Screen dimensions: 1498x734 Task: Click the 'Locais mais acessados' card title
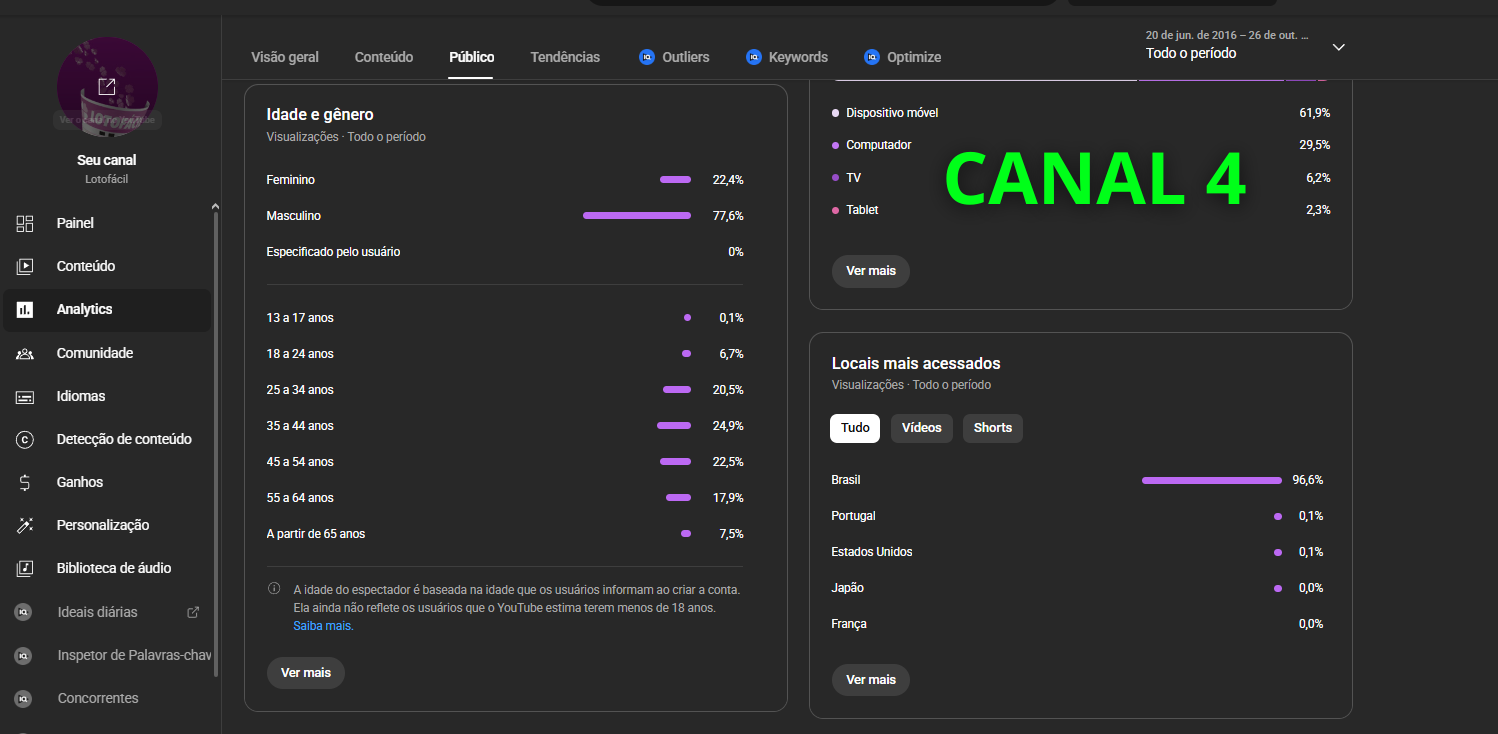916,364
